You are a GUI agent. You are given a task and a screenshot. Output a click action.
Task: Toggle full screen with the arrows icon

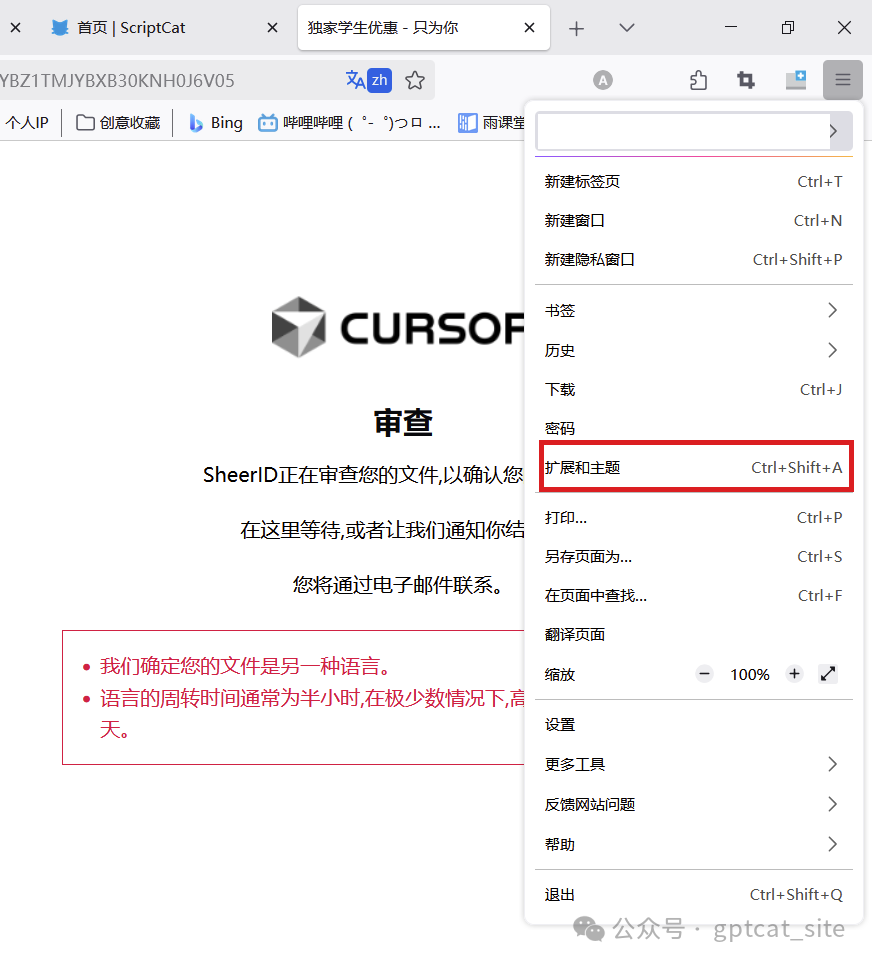click(828, 674)
